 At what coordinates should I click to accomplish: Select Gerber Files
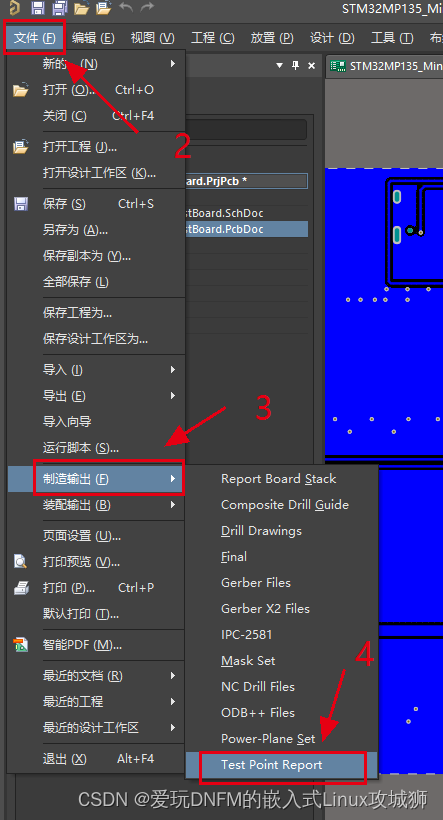281,583
